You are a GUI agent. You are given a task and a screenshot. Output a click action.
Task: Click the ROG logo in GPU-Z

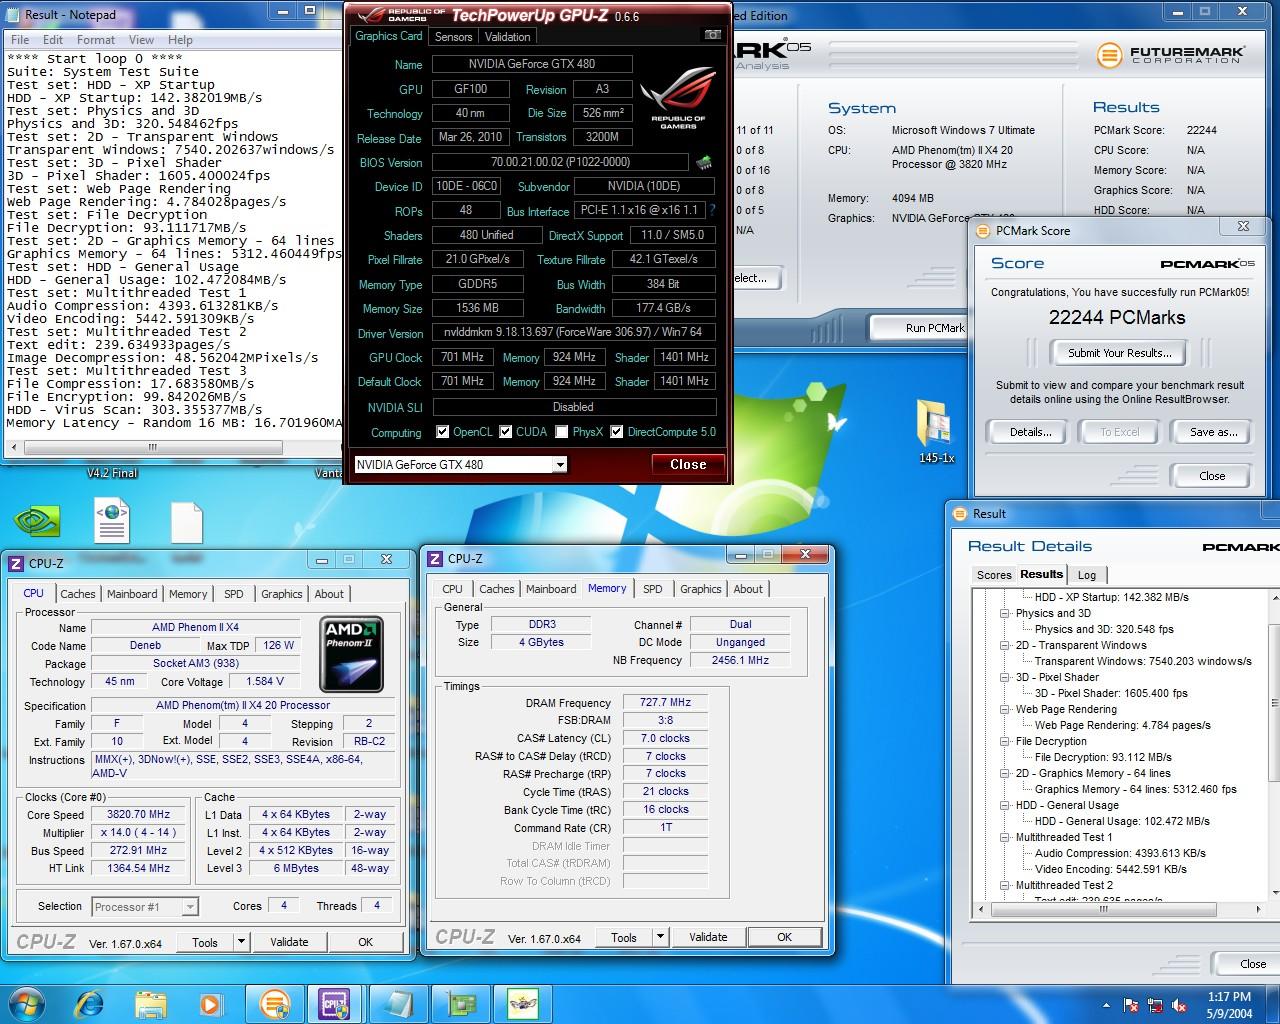678,97
